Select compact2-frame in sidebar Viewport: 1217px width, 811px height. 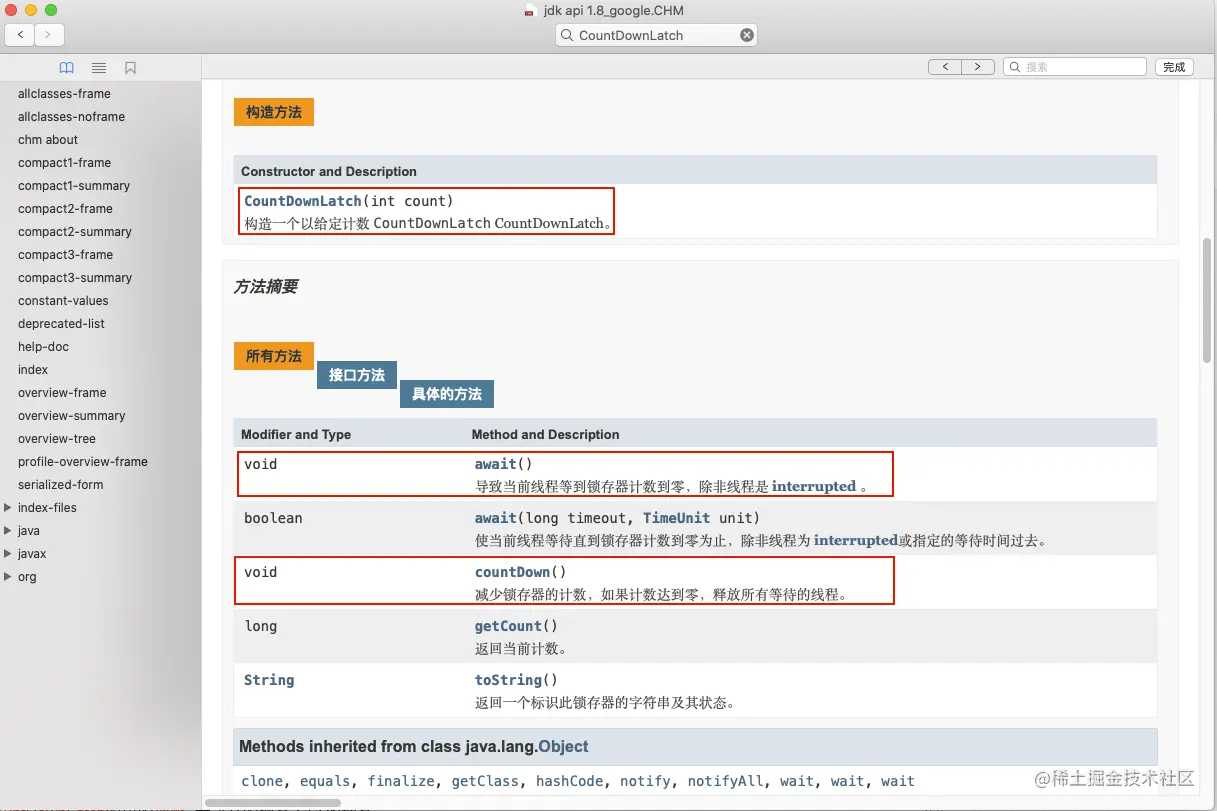pyautogui.click(x=65, y=209)
